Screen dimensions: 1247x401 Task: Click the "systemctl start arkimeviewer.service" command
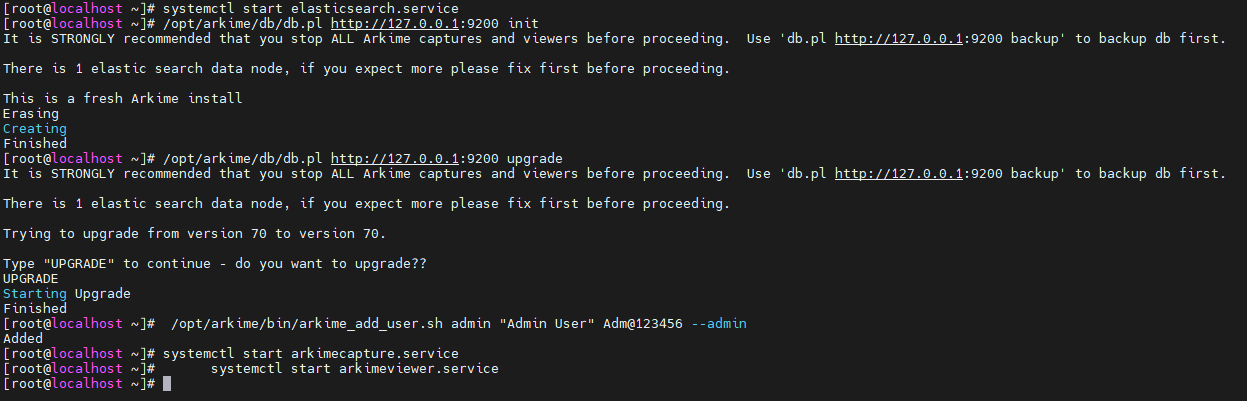click(355, 369)
